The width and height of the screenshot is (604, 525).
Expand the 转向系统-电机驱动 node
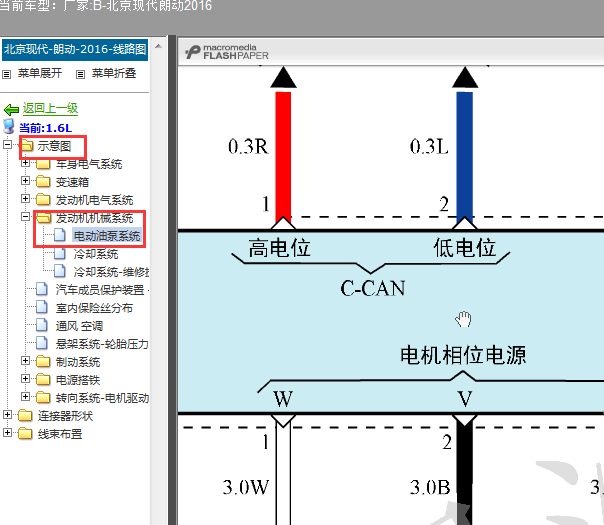[x=25, y=396]
